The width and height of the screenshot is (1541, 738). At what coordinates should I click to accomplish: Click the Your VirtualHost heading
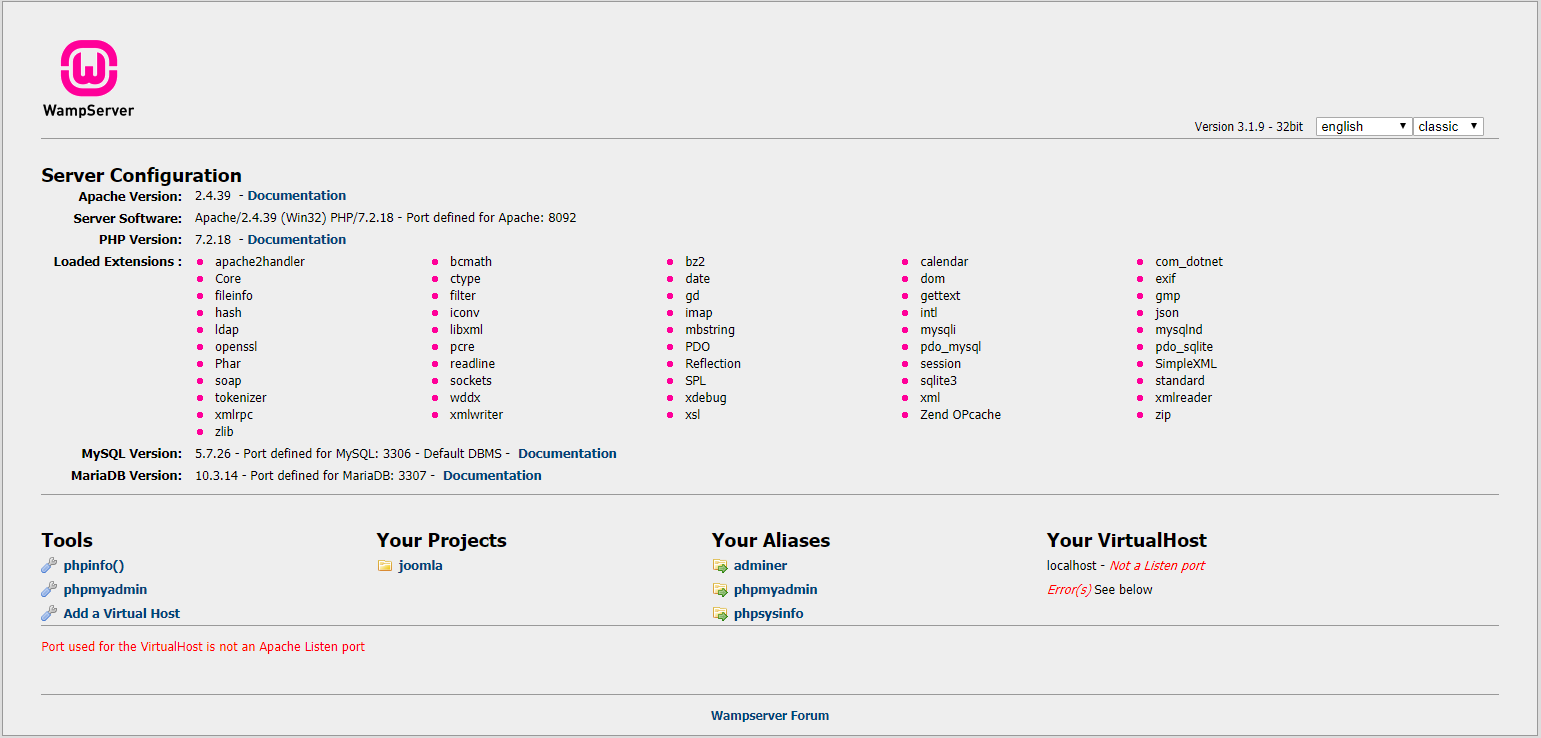coord(1127,540)
